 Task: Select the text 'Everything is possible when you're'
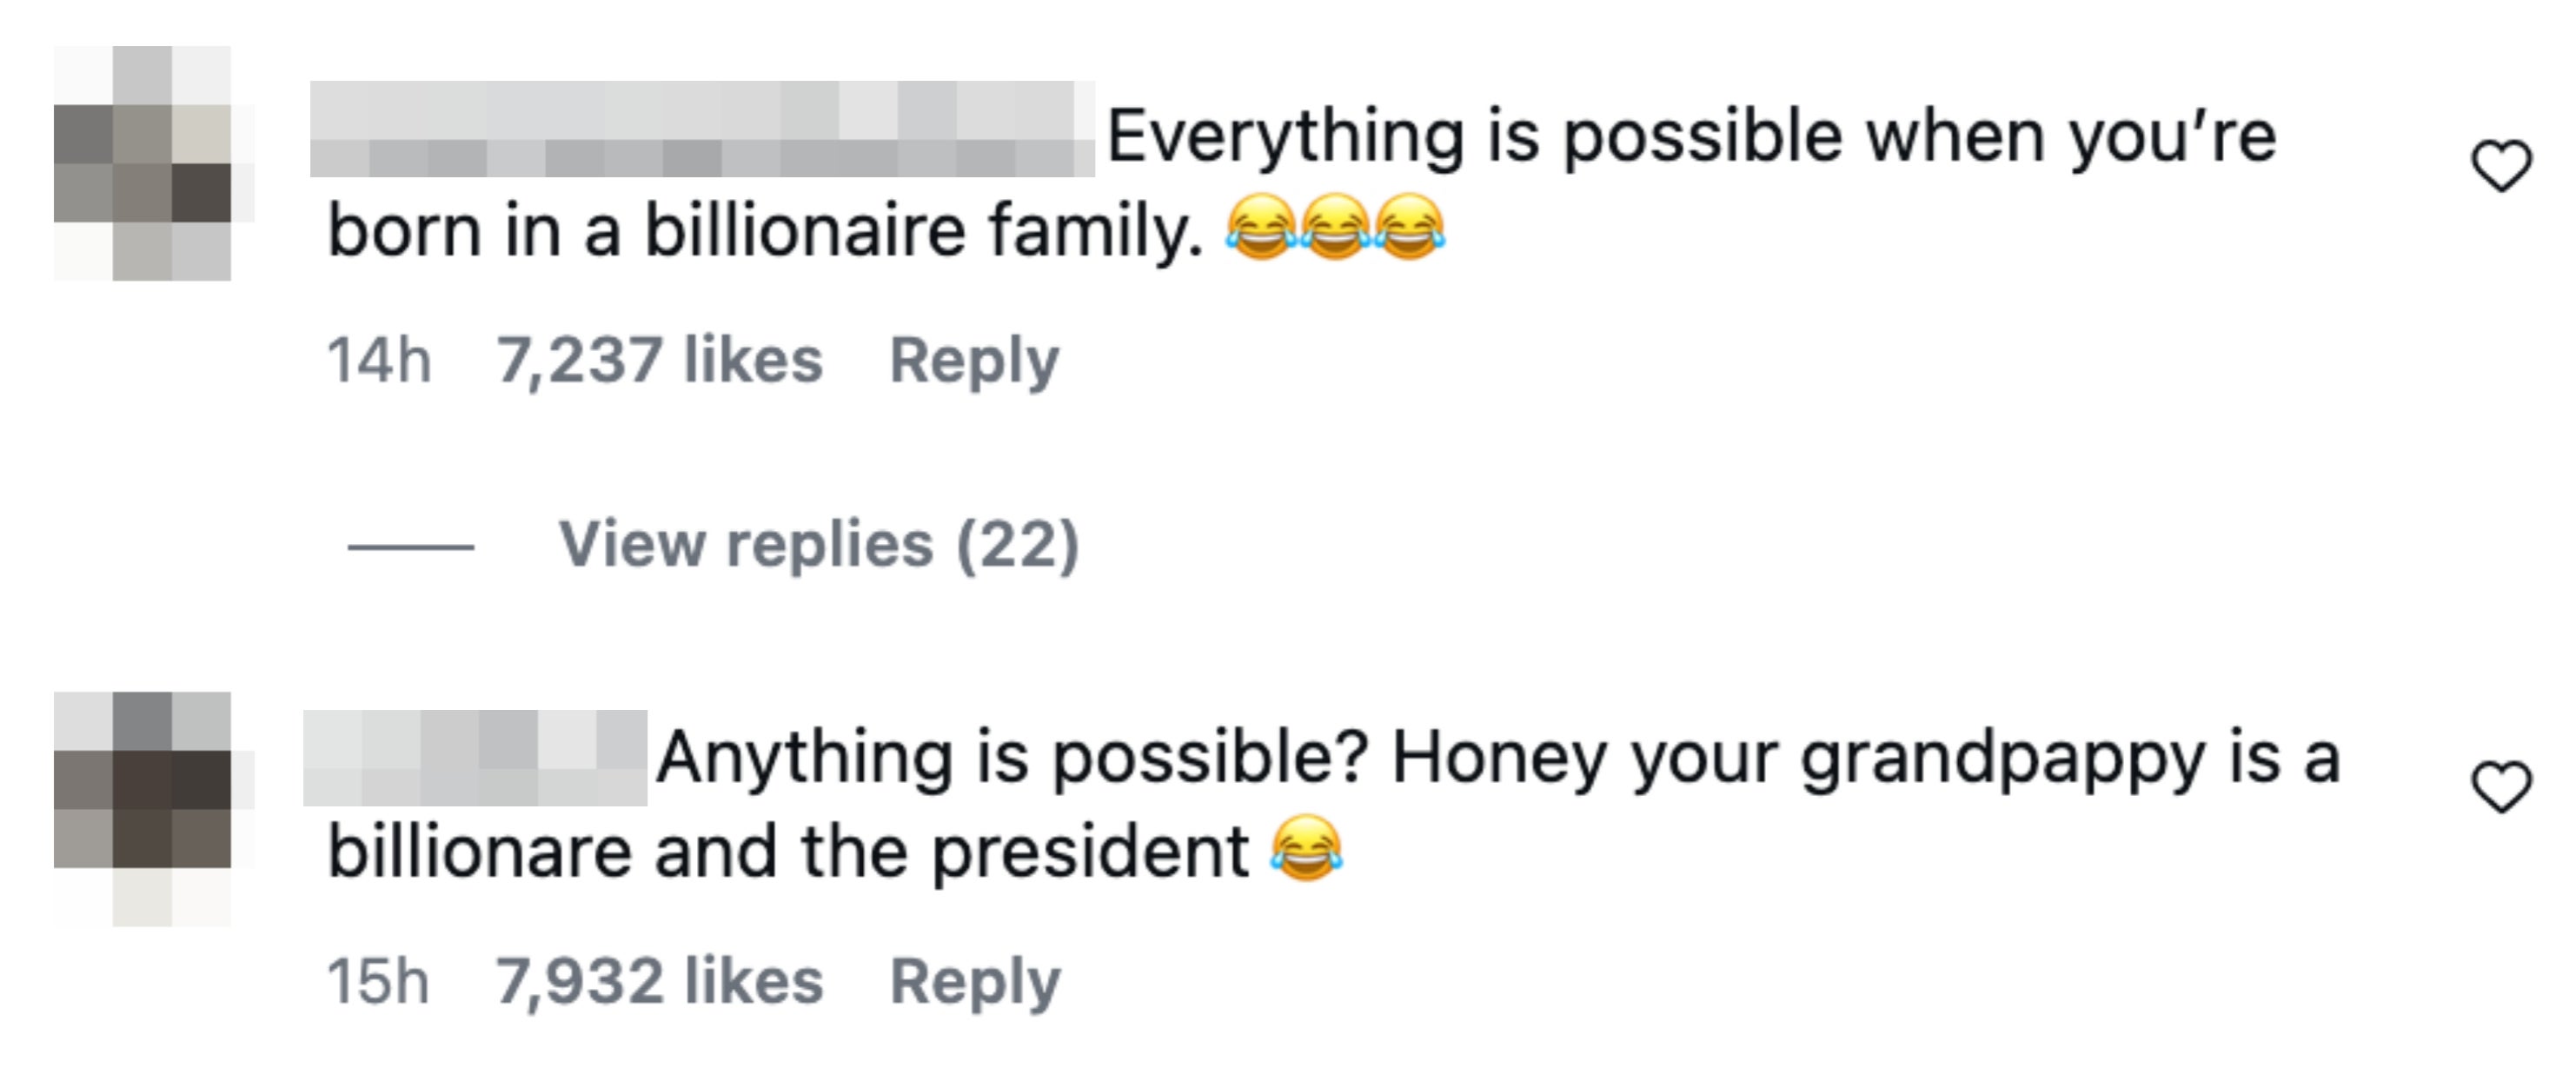pos(1691,138)
